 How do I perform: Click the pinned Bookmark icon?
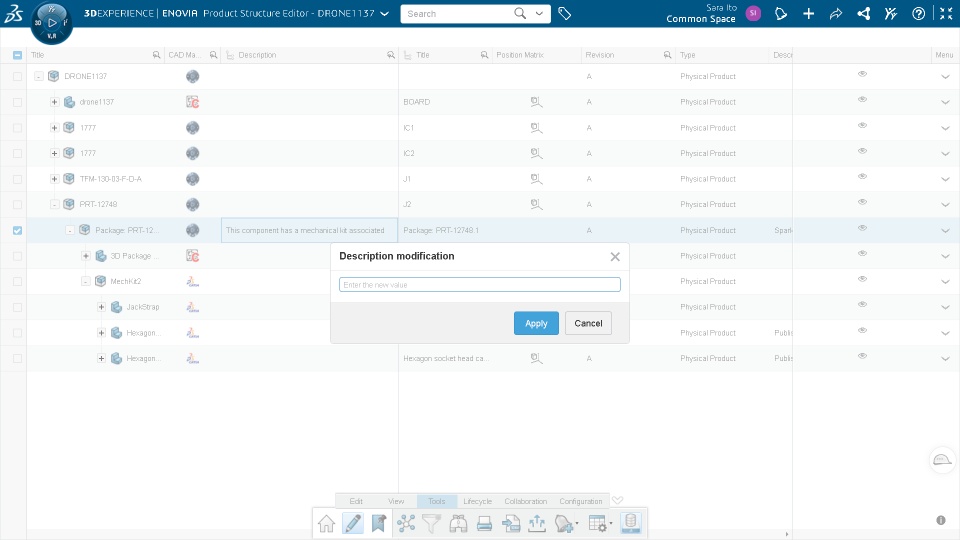pyautogui.click(x=379, y=523)
